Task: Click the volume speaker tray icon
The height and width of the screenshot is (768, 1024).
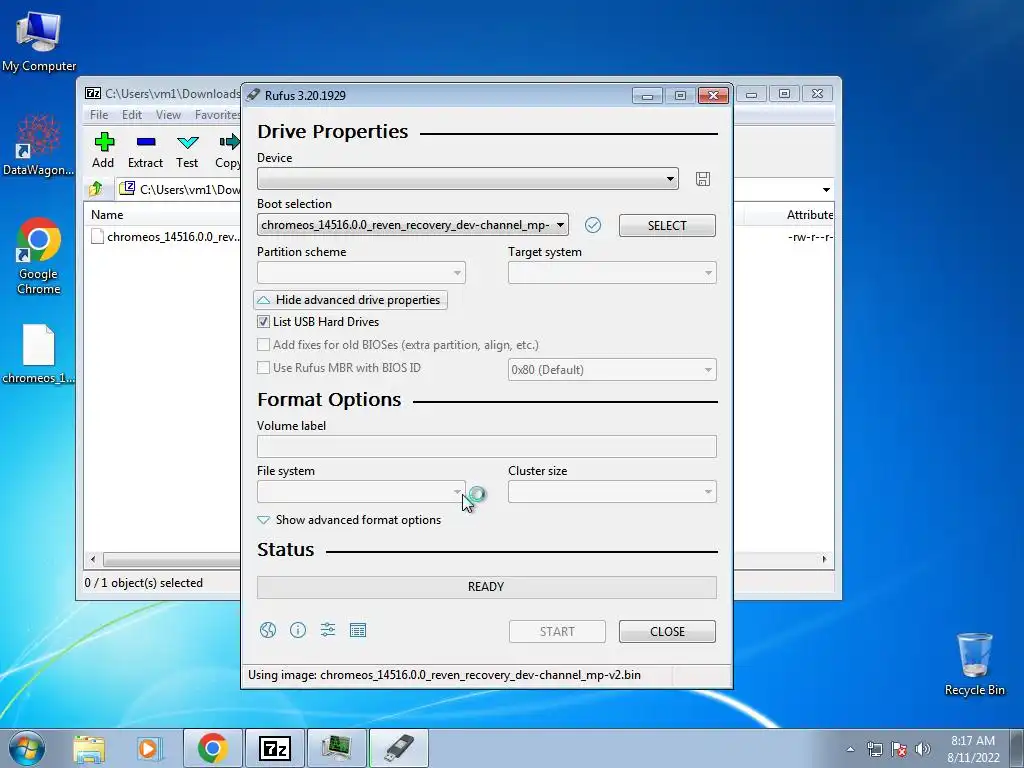Action: pos(922,749)
